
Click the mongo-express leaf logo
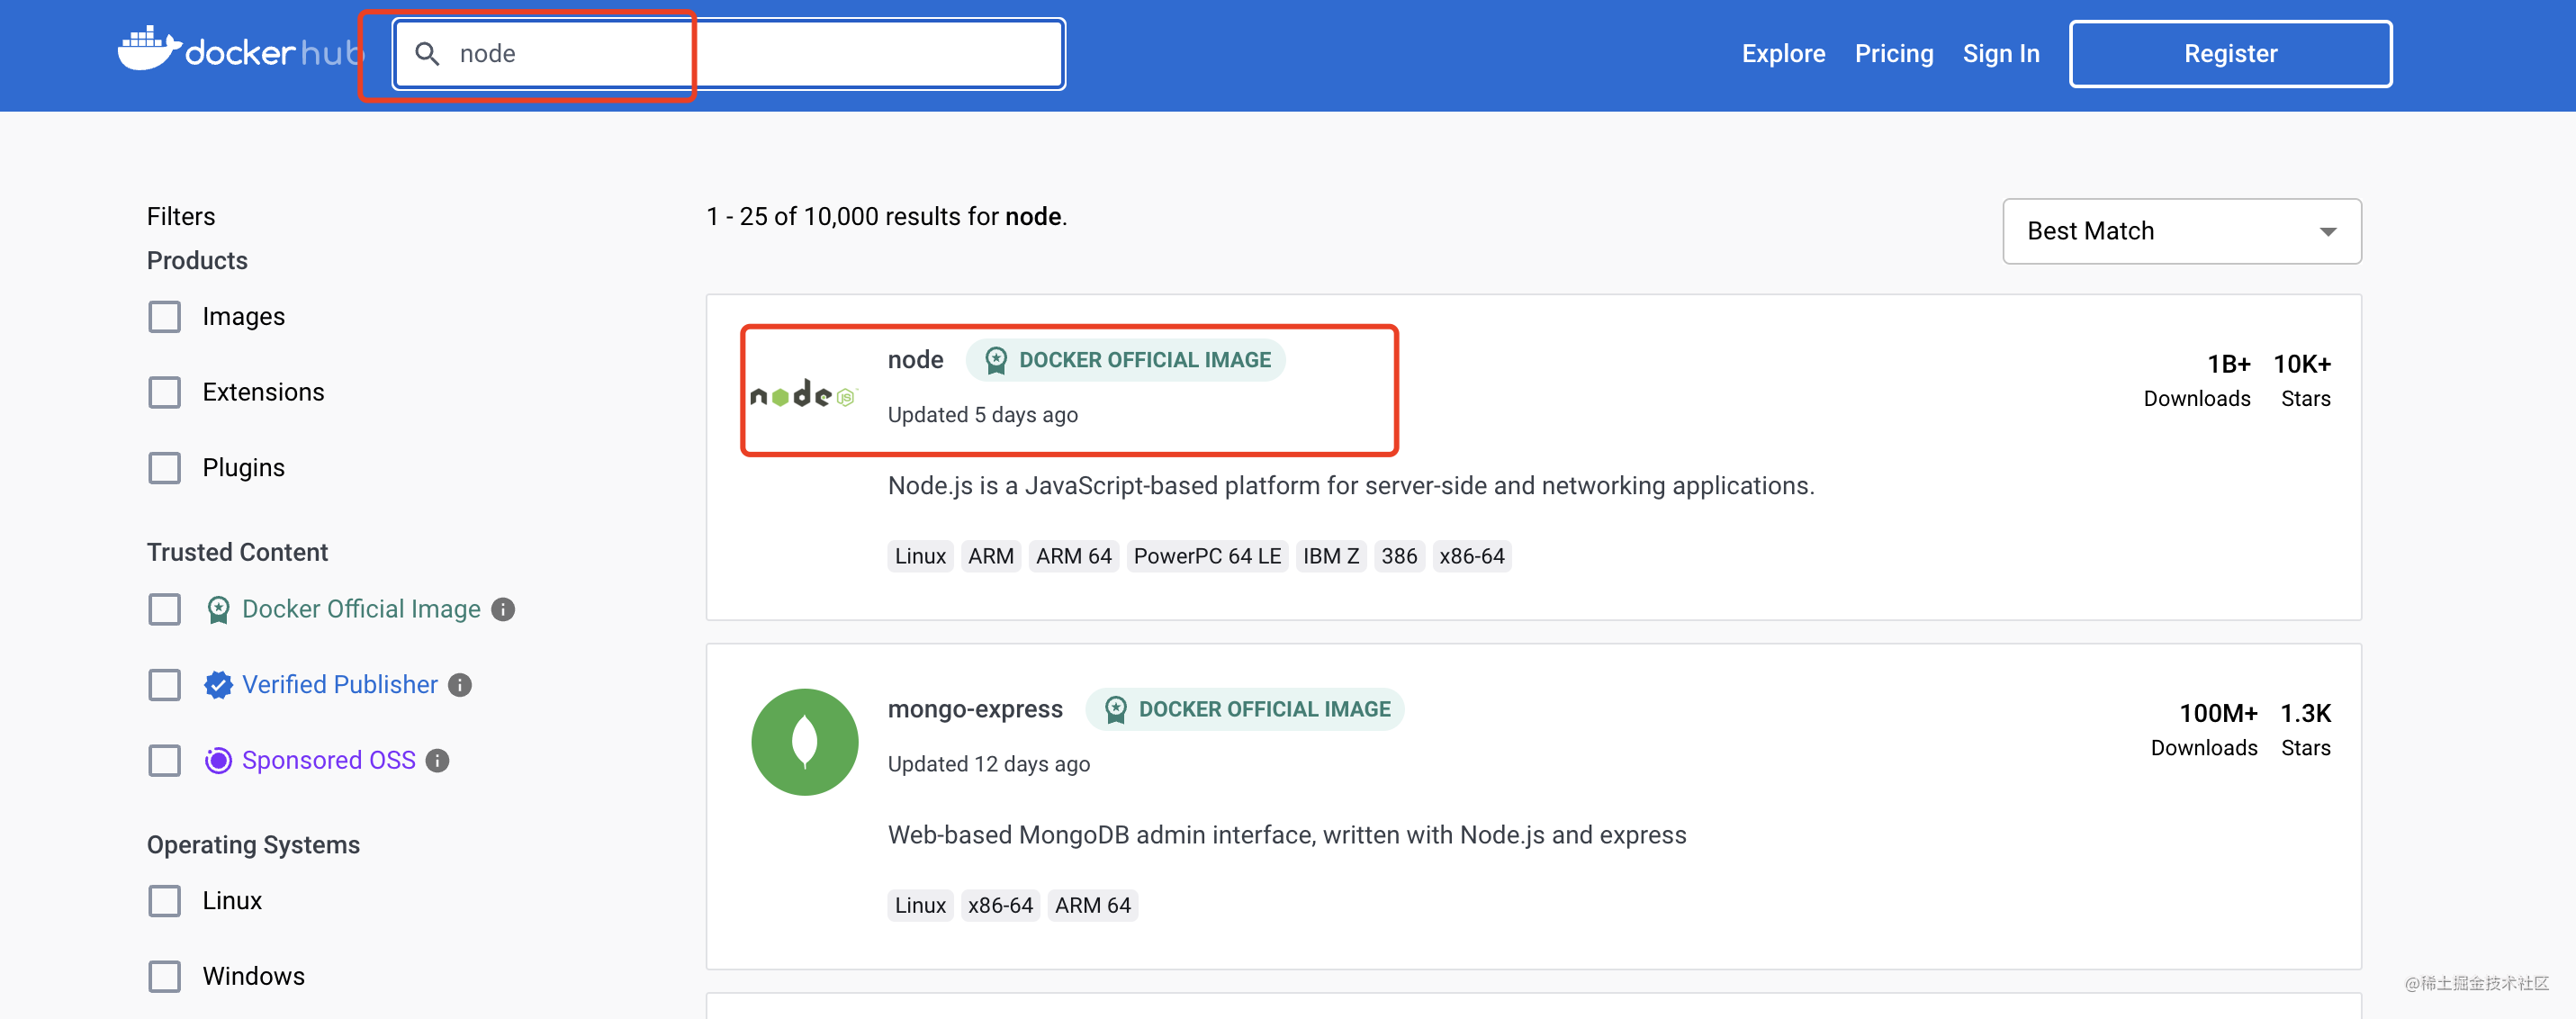point(804,741)
